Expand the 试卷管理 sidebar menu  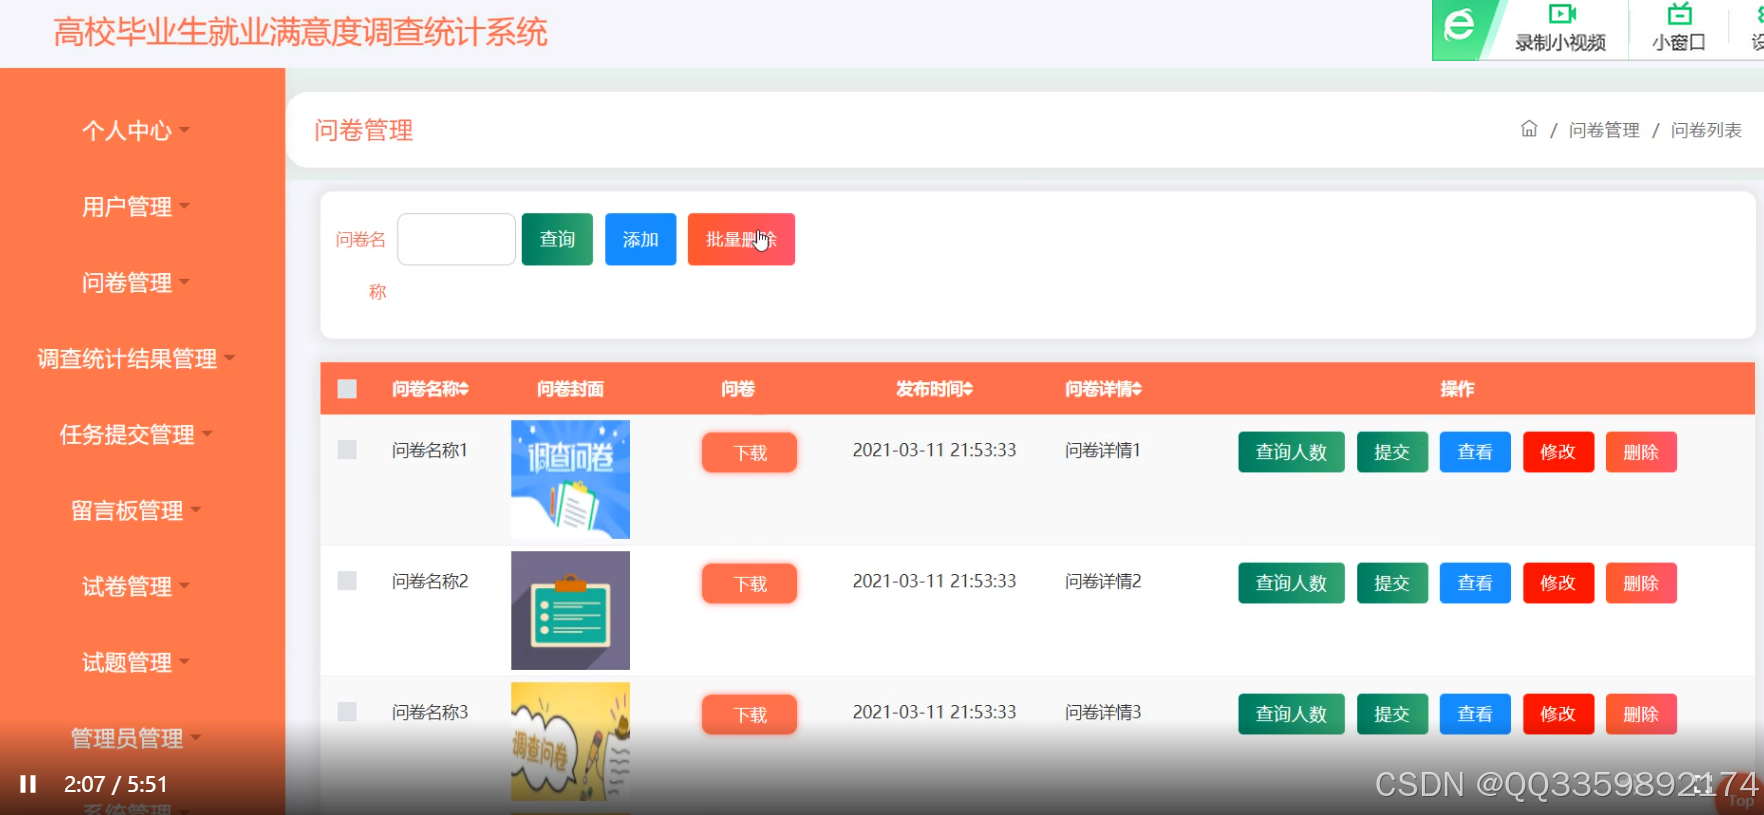point(136,587)
